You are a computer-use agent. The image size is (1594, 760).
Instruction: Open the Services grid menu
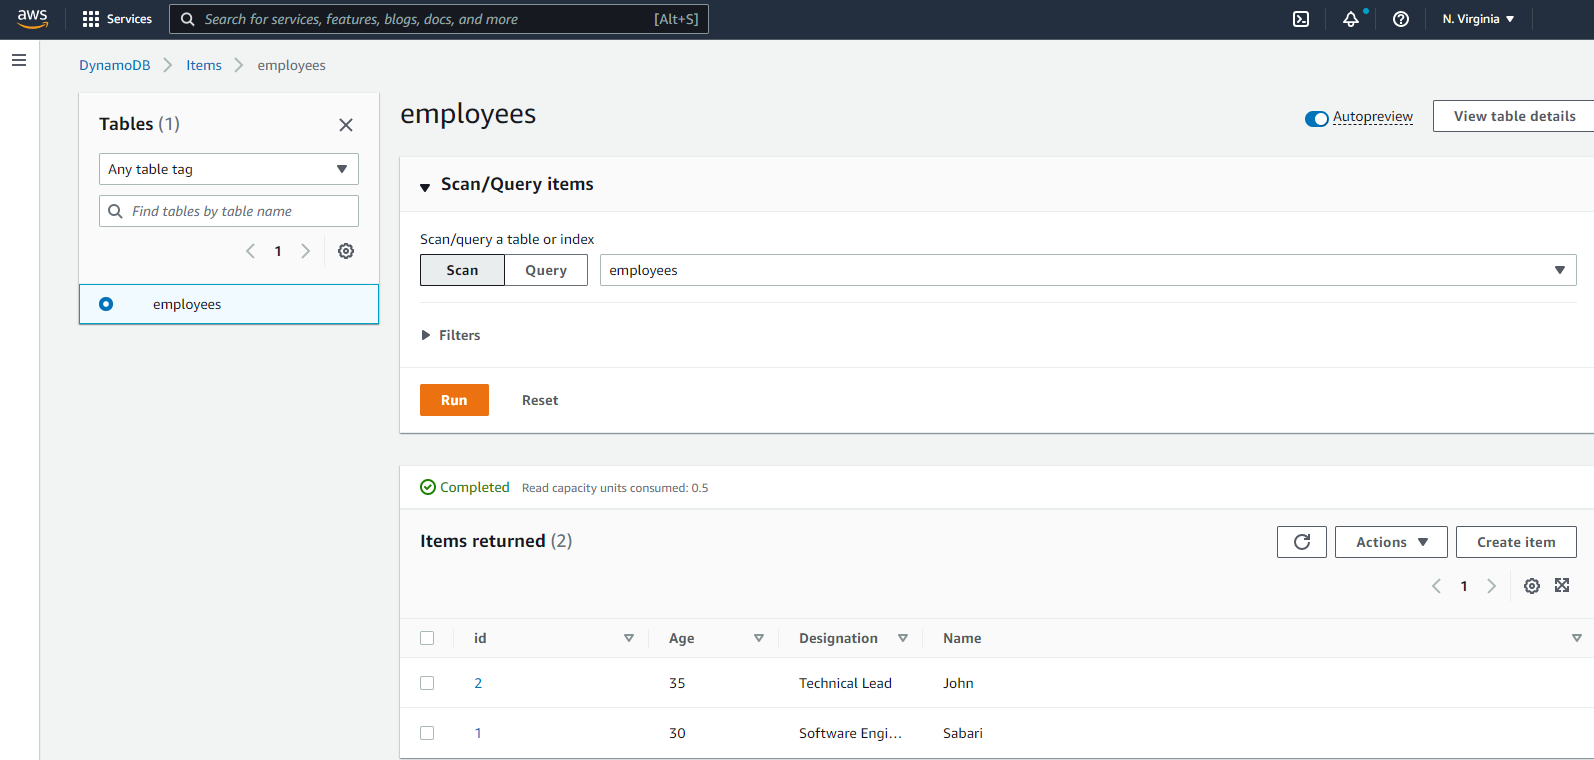(117, 19)
